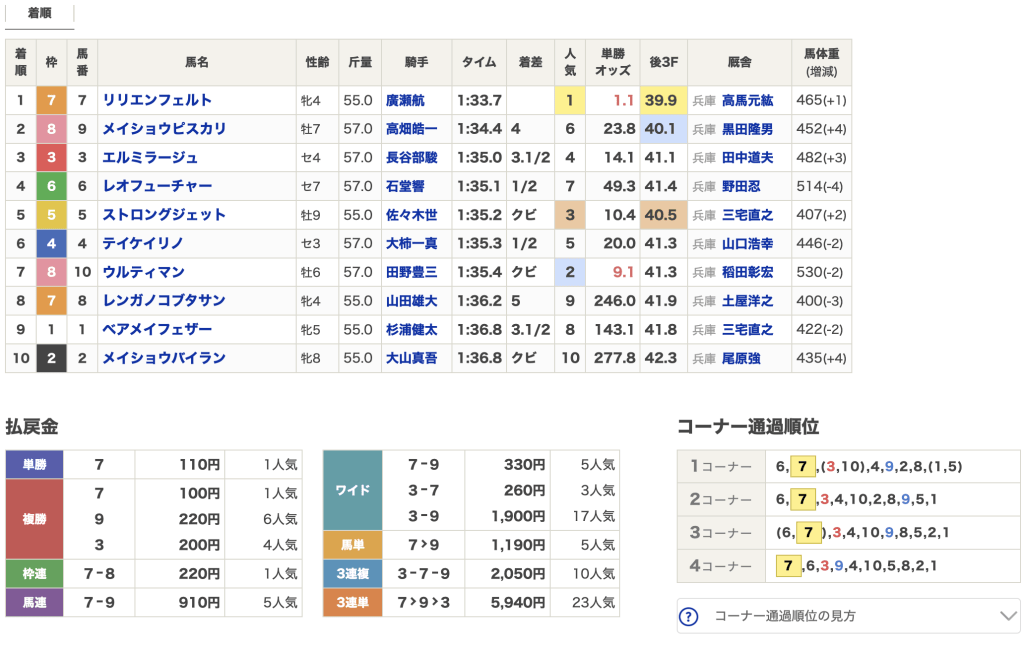
Task: Open trainer 山口浩幸 profile
Action: (748, 244)
